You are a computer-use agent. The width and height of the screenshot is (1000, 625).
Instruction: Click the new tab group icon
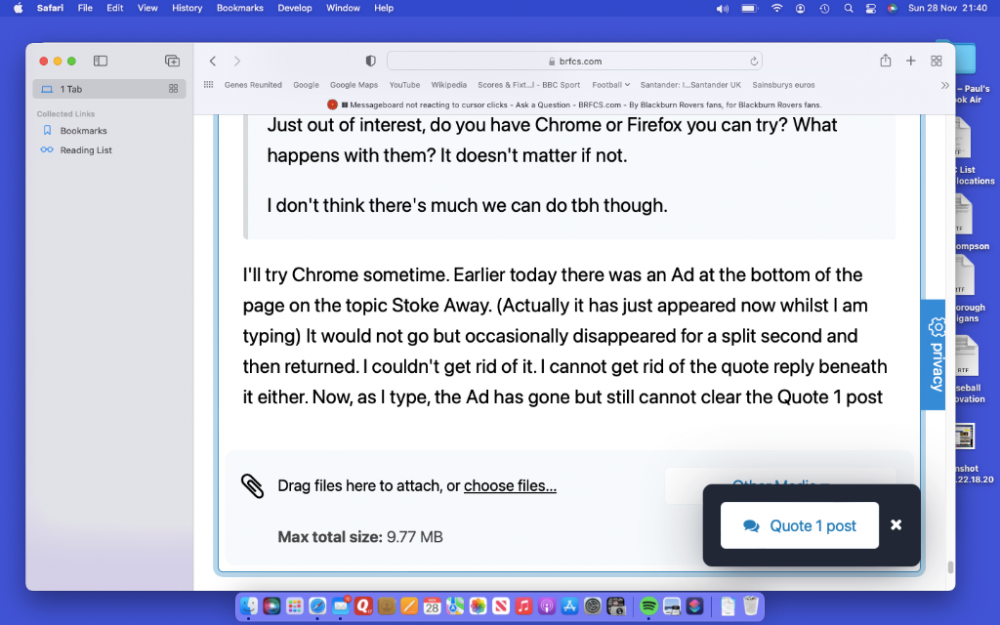[x=172, y=61]
